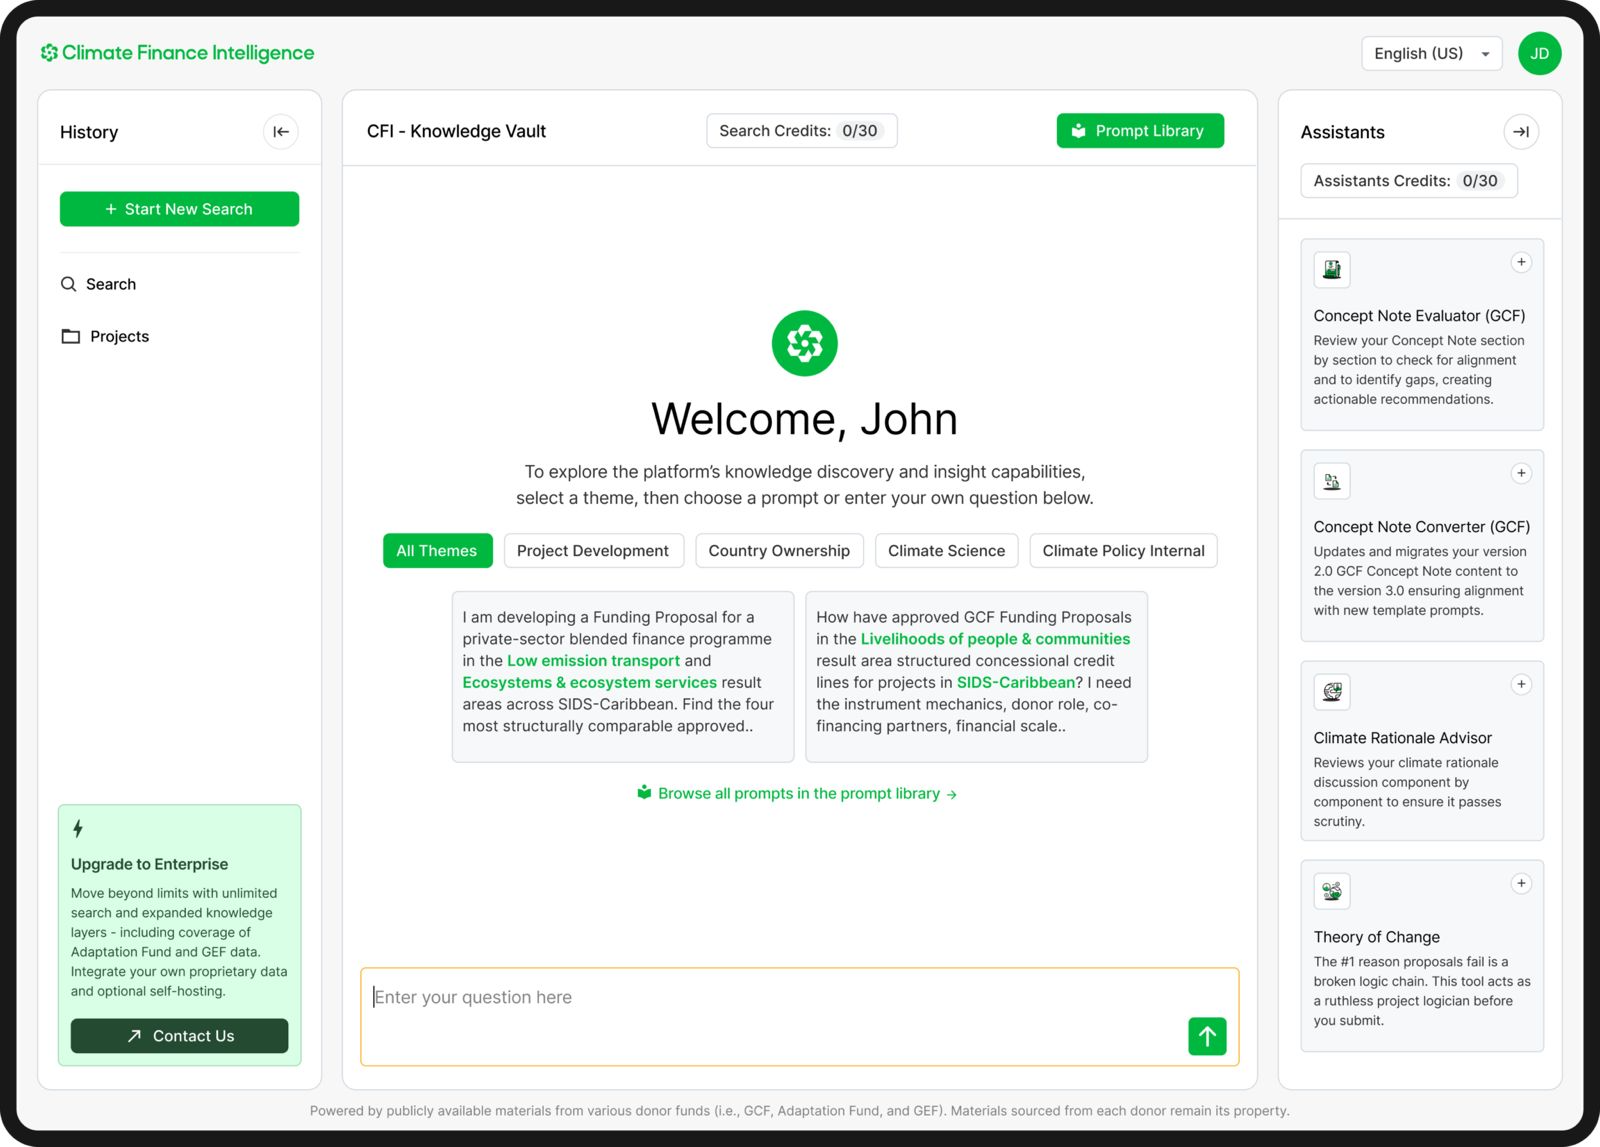This screenshot has width=1600, height=1147.
Task: Add the Theory of Change assistant with plus icon
Action: coord(1521,883)
